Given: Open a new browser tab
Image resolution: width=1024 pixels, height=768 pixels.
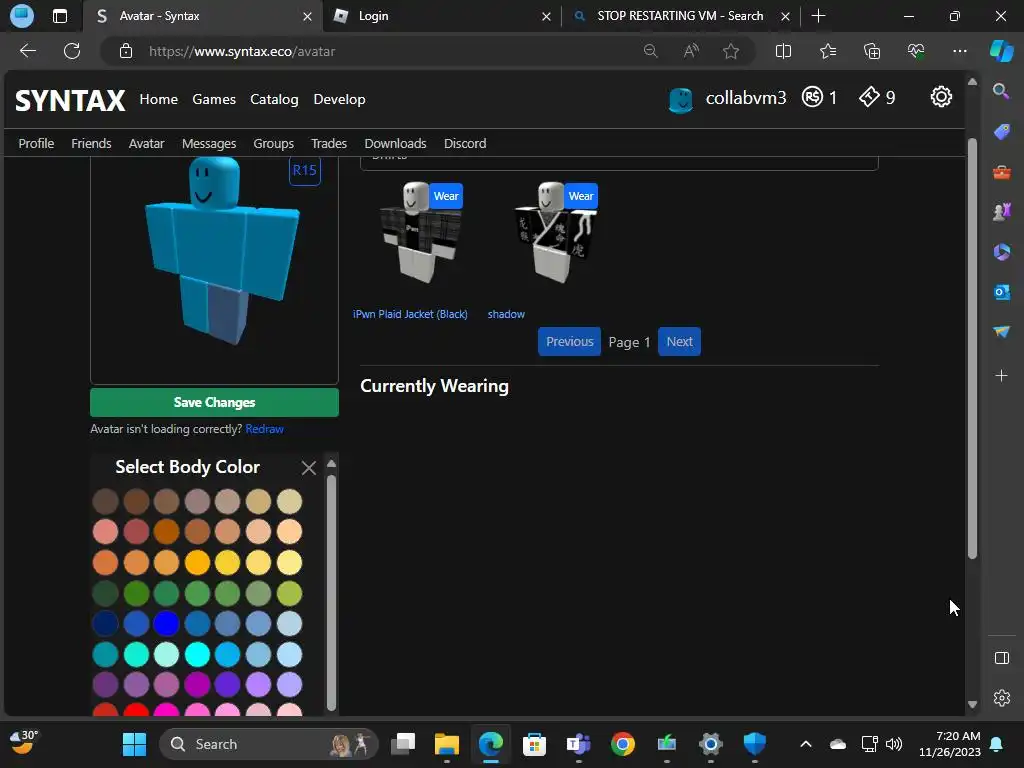Looking at the screenshot, I should (818, 16).
